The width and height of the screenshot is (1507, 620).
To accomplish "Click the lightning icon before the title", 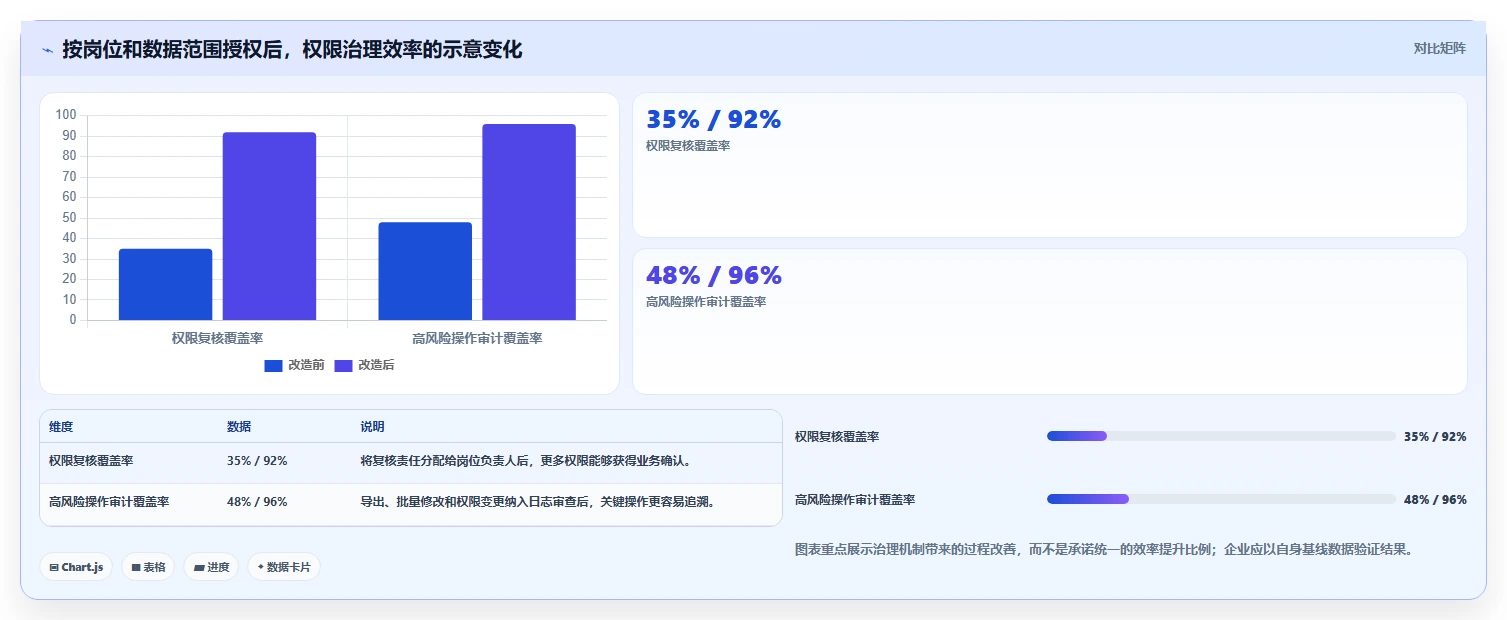I will tap(48, 50).
